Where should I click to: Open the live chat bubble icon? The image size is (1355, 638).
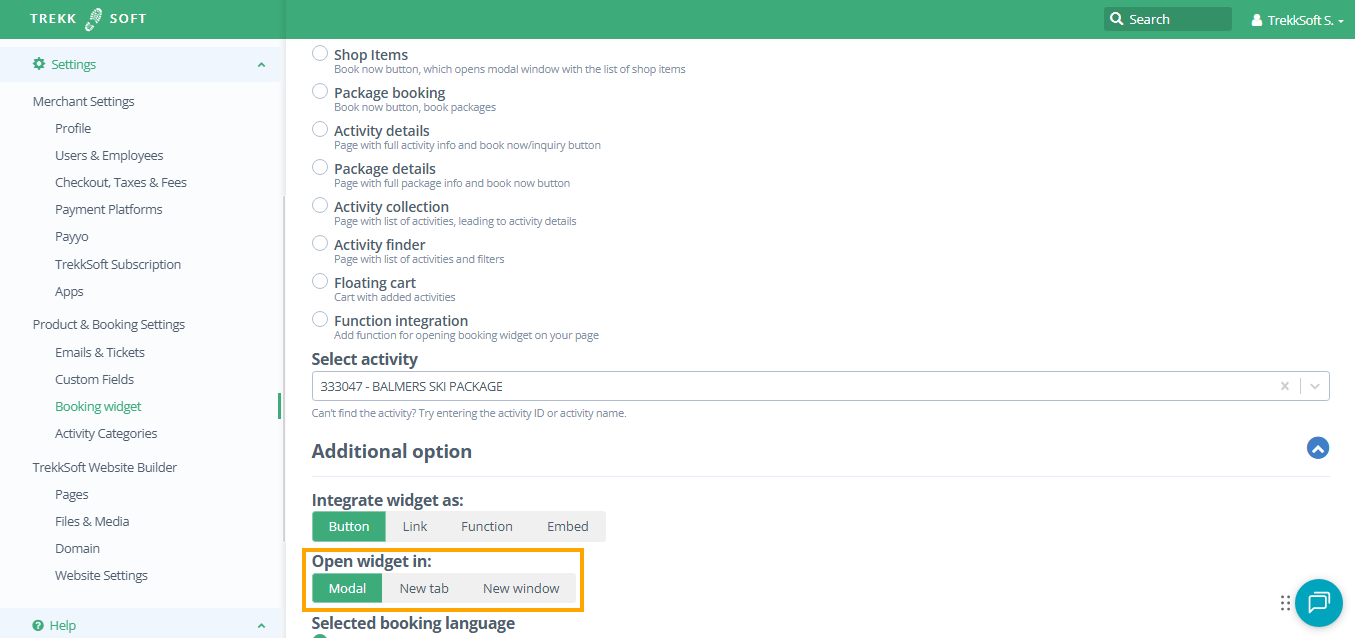1318,602
